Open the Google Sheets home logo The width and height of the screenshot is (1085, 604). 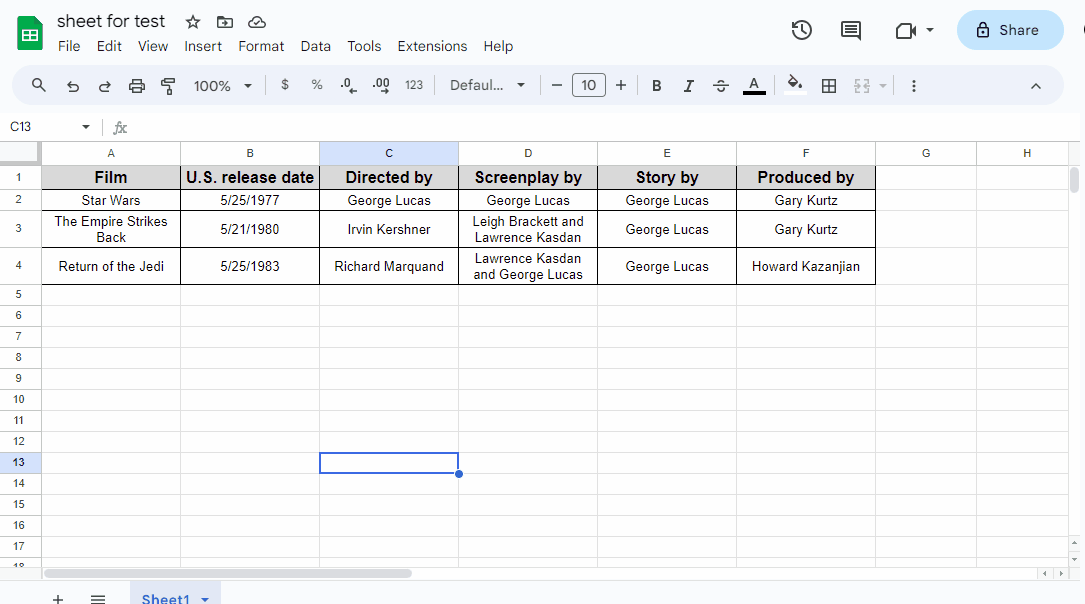pyautogui.click(x=30, y=33)
